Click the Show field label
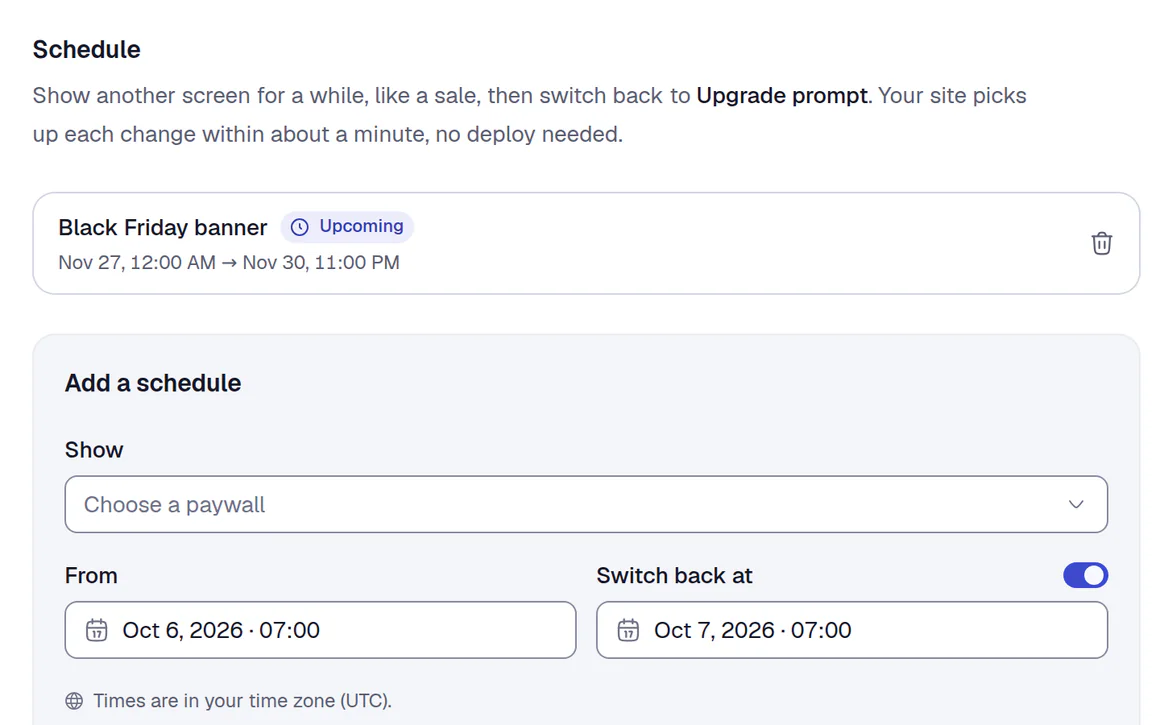The width and height of the screenshot is (1160, 725). pyautogui.click(x=94, y=450)
